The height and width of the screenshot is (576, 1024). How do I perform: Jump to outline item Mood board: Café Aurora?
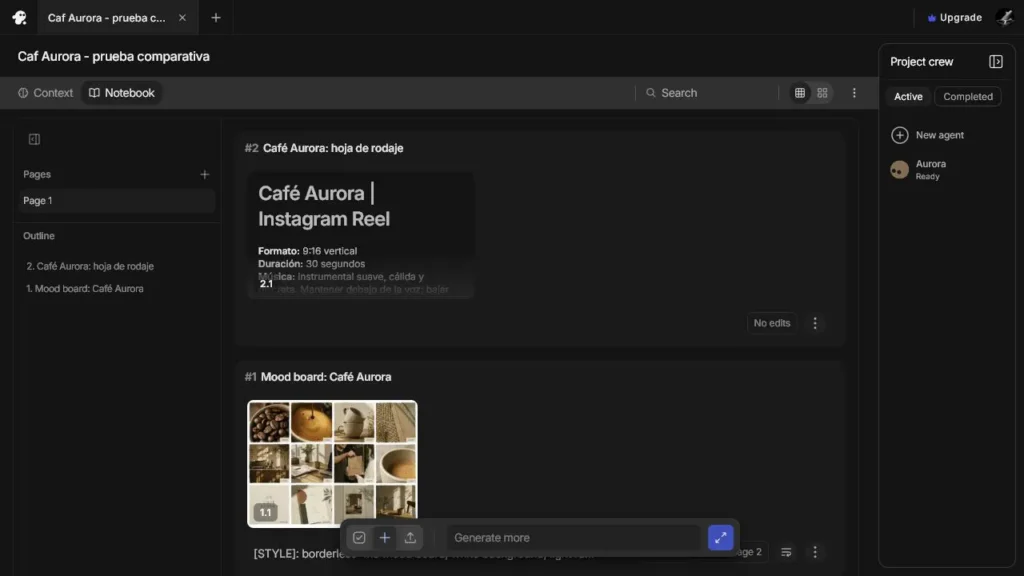(x=84, y=289)
